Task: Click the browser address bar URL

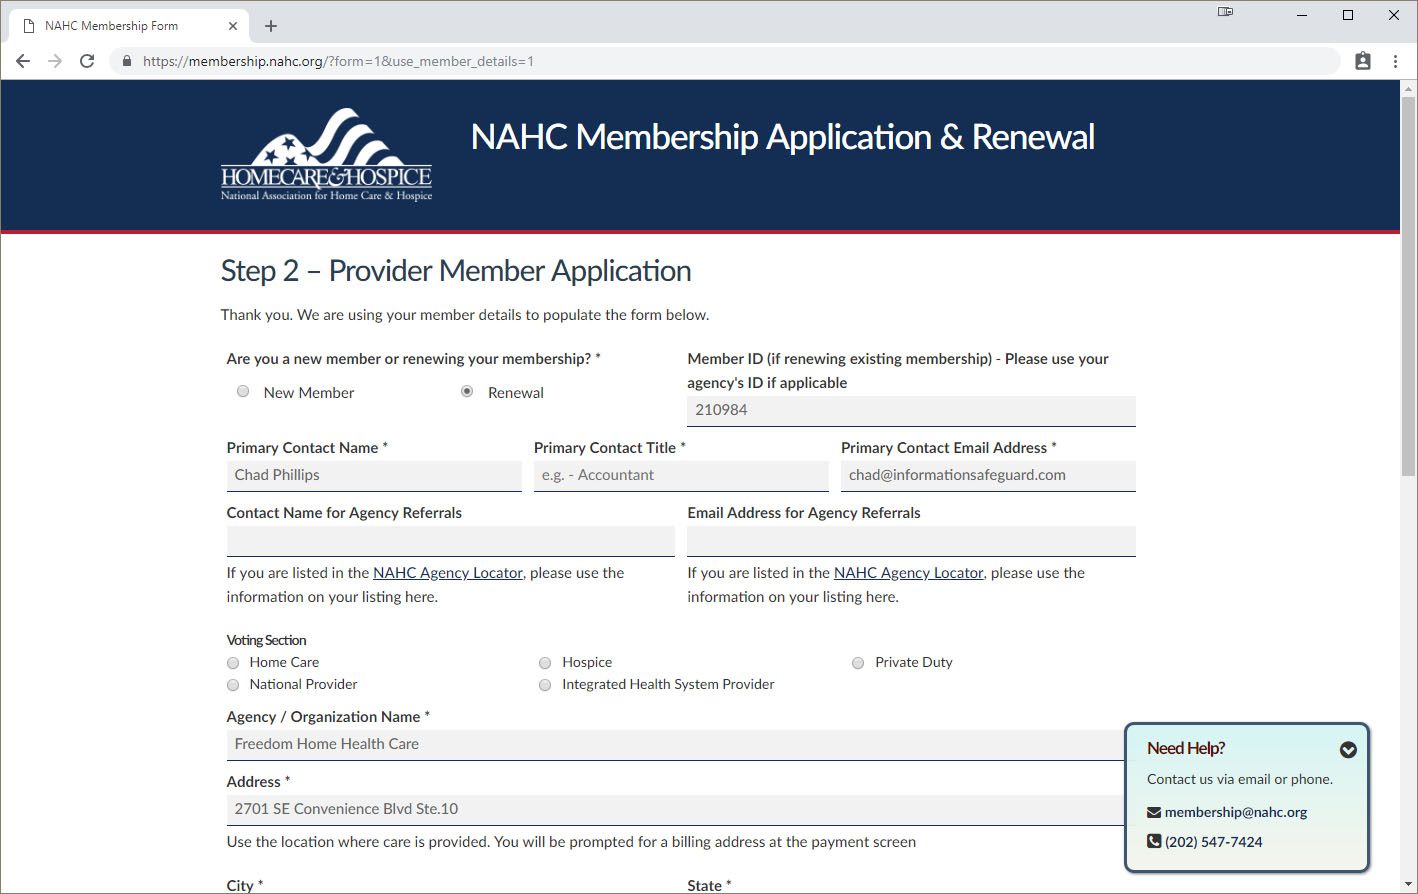Action: coord(338,61)
